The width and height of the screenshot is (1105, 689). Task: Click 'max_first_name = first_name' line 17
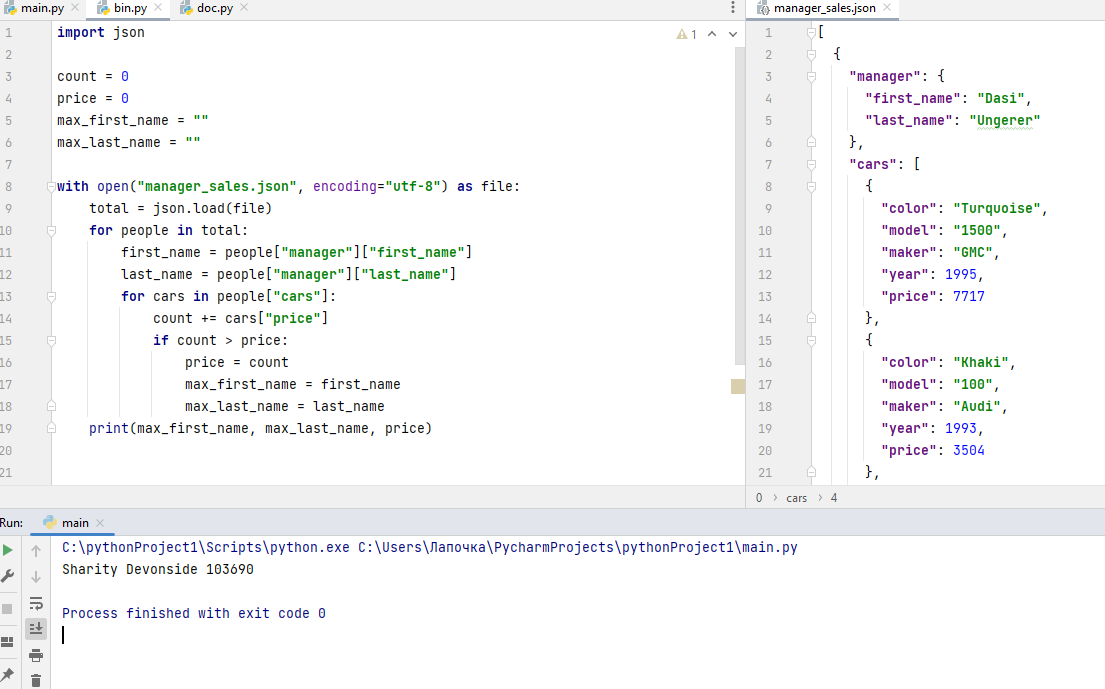tap(292, 385)
